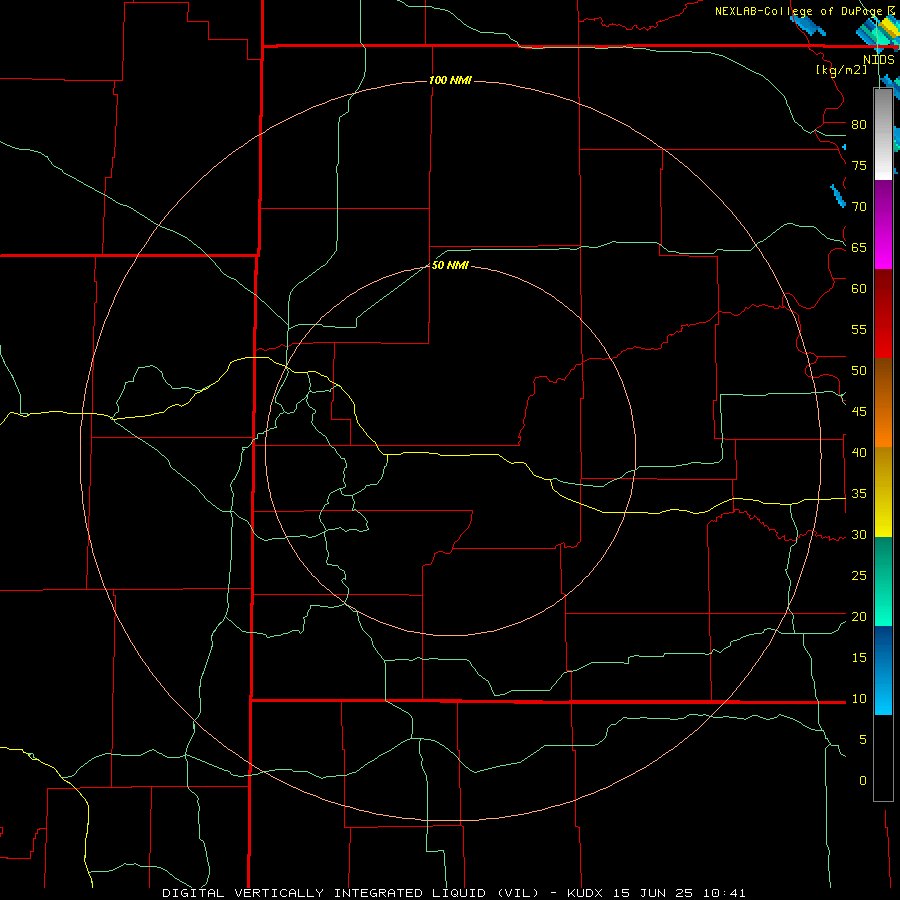
Task: Click the red segment of the color scale
Action: (x=883, y=314)
